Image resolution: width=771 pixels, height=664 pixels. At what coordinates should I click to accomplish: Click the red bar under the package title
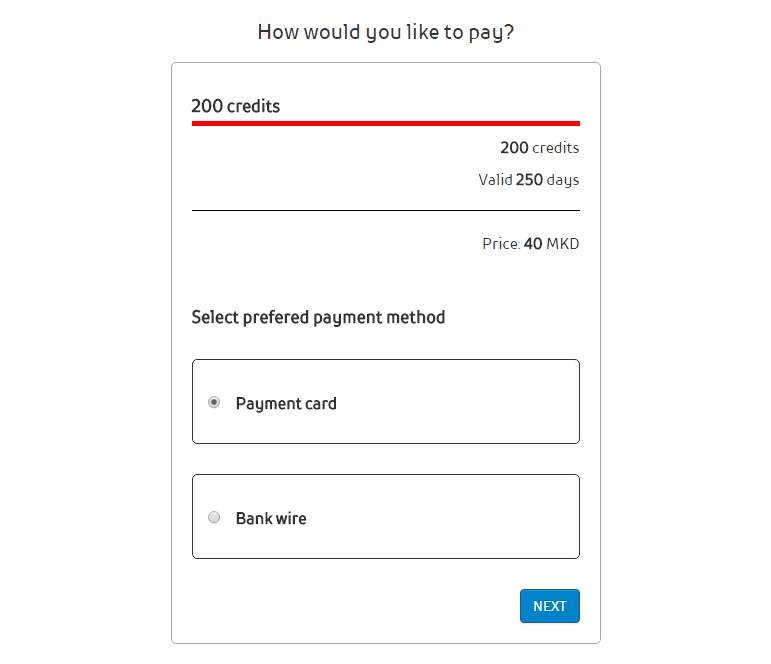coord(386,123)
